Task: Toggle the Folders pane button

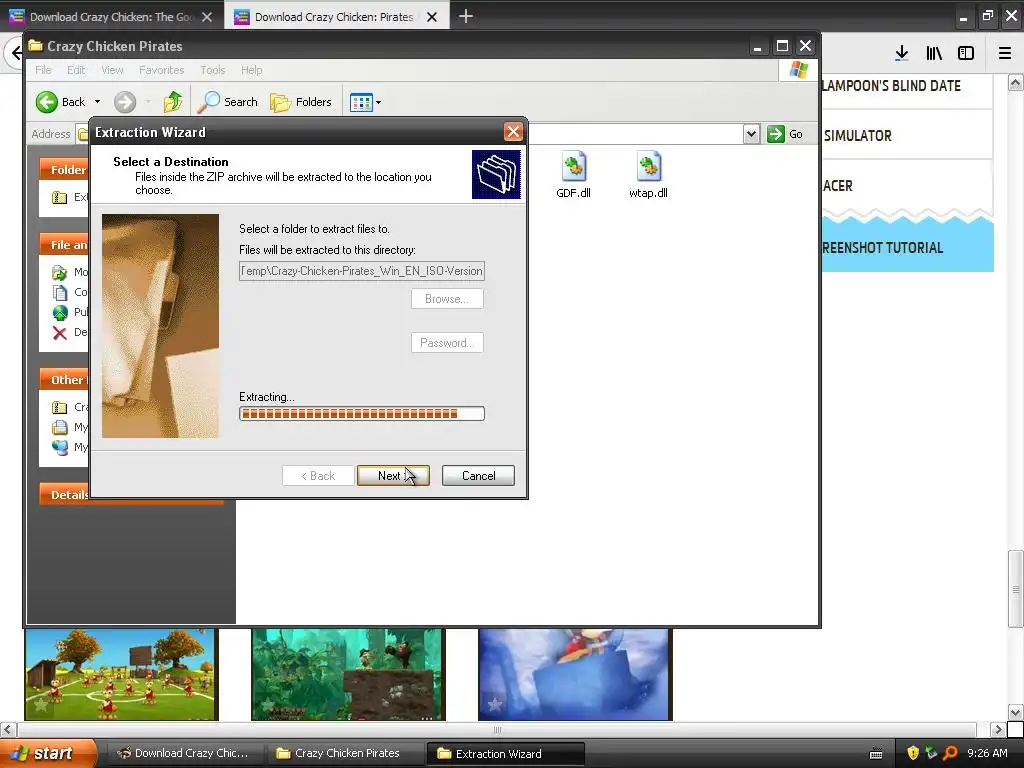Action: pos(301,102)
